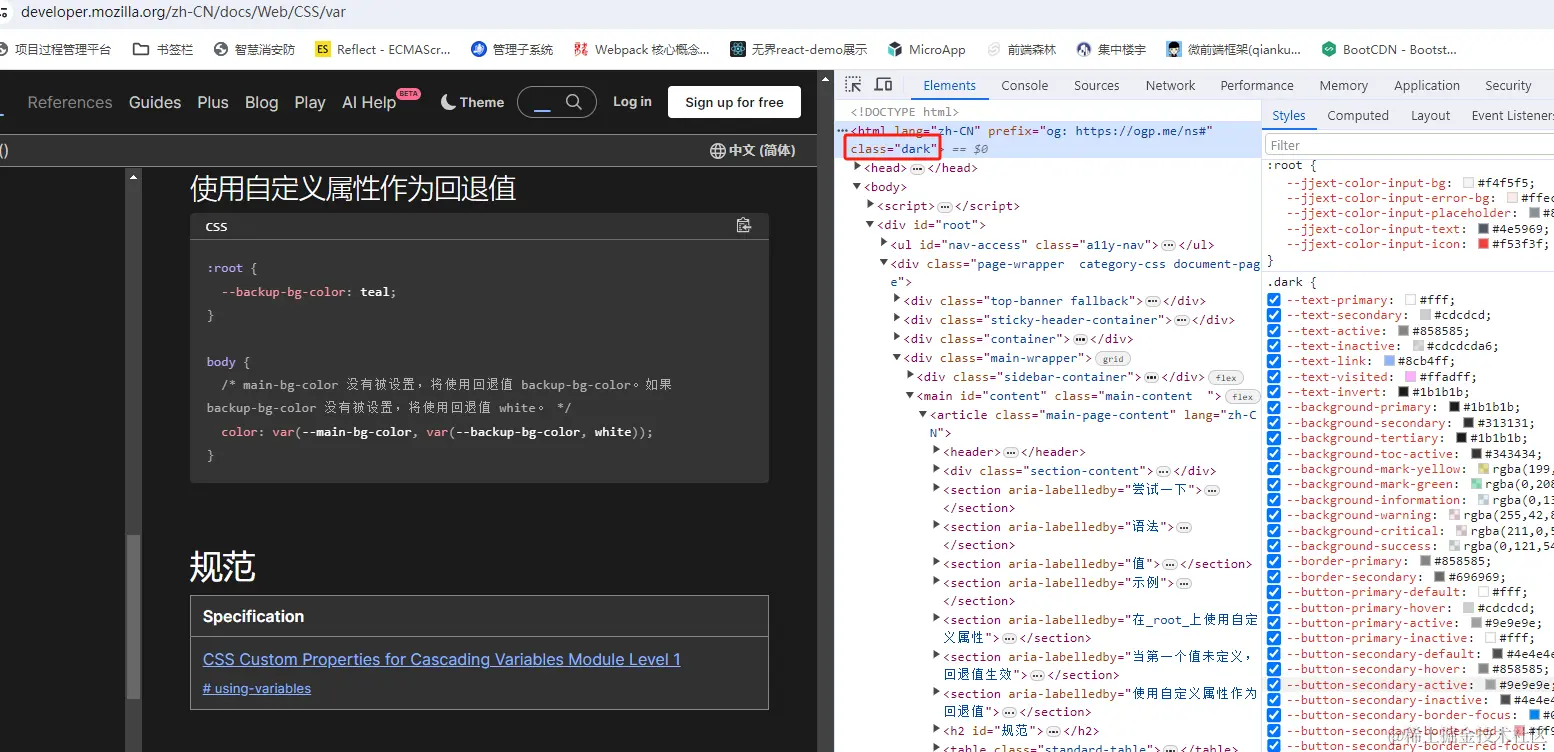The height and width of the screenshot is (752, 1554).
Task: Open the CSS Custom Properties specification link
Action: coord(442,659)
